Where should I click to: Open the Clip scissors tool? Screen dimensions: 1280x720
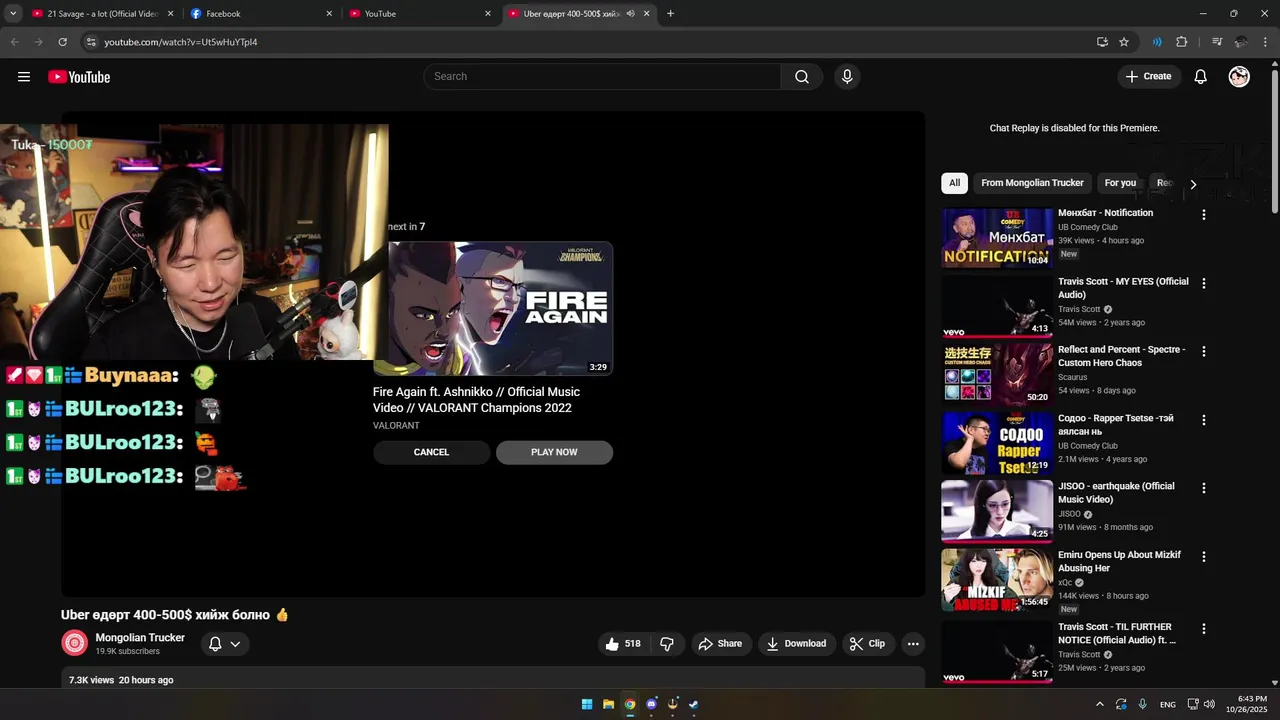pyautogui.click(x=867, y=644)
